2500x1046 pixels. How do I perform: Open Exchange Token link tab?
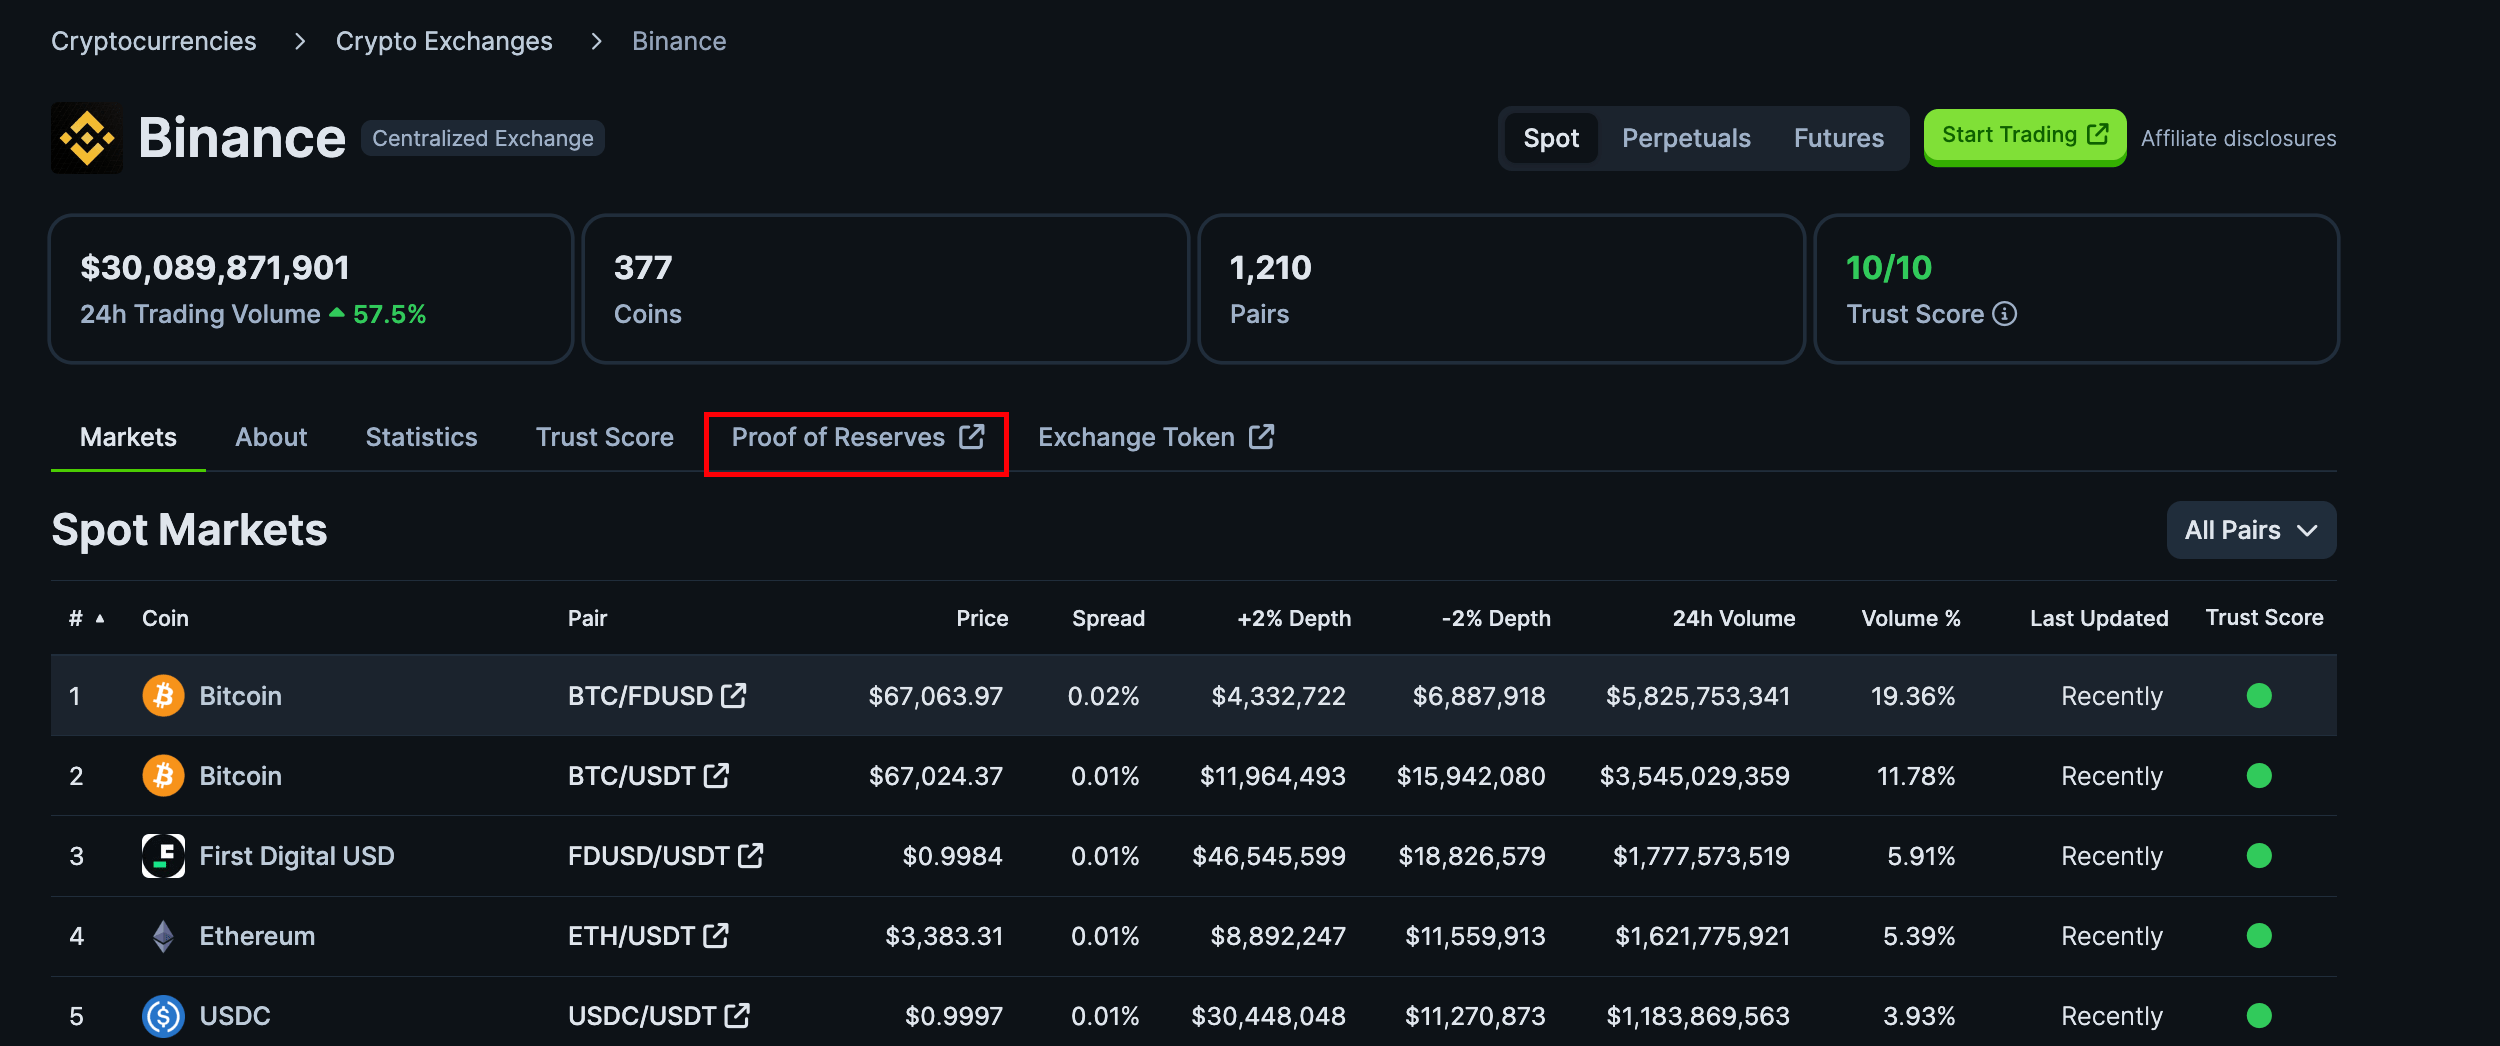tap(1156, 437)
